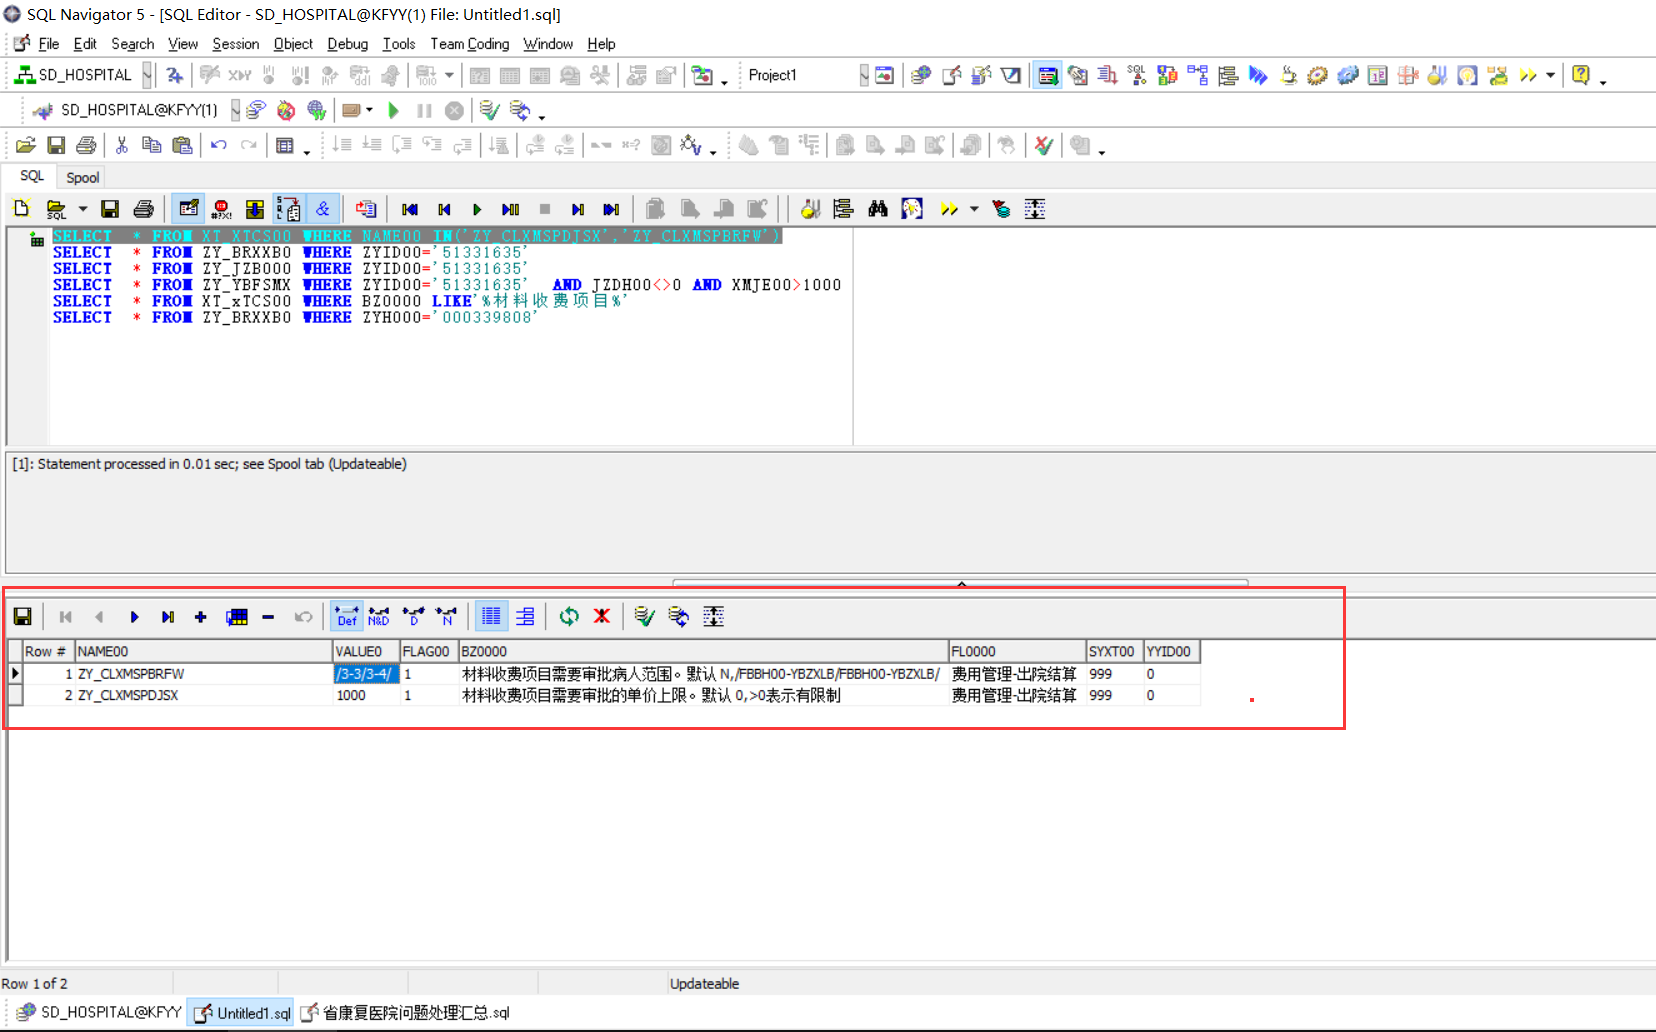Viewport: 1656px width, 1032px height.
Task: Open the Debug menu
Action: tap(347, 44)
